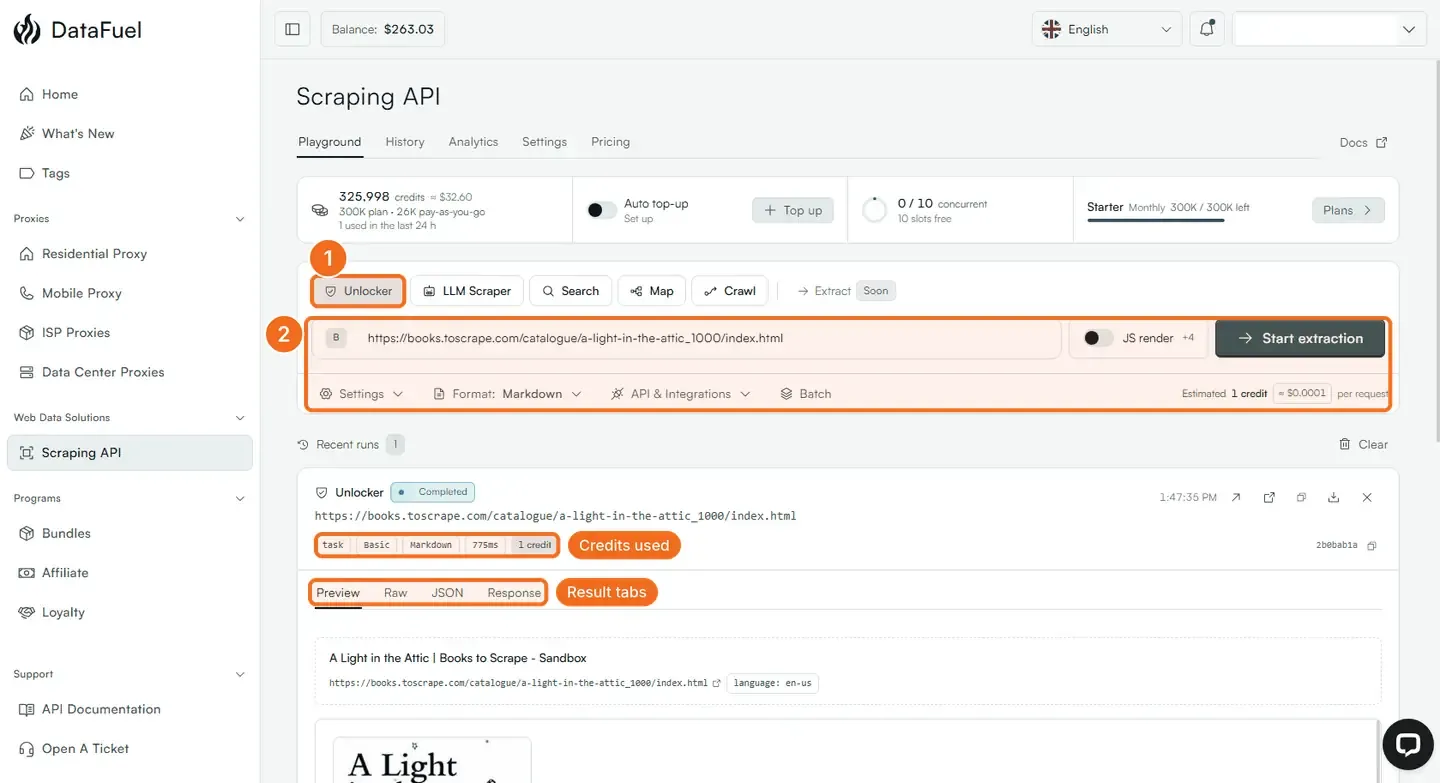
Task: Expand the API & Integrations dropdown
Action: (680, 394)
